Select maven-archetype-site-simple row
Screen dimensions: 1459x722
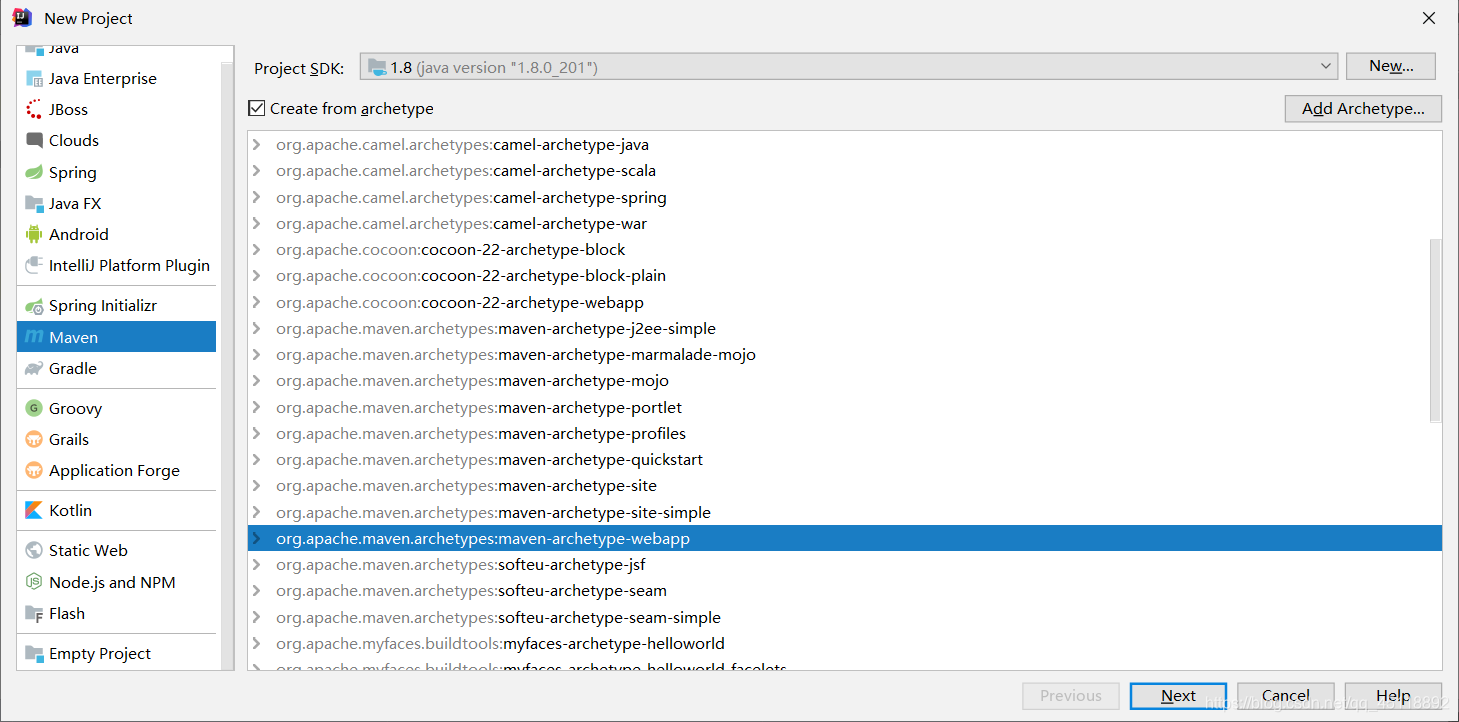845,513
